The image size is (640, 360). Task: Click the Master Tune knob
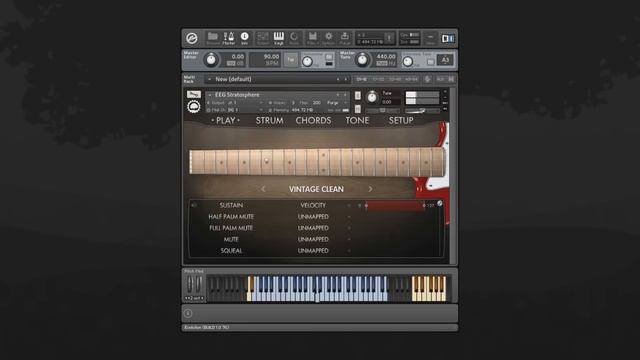[x=362, y=60]
